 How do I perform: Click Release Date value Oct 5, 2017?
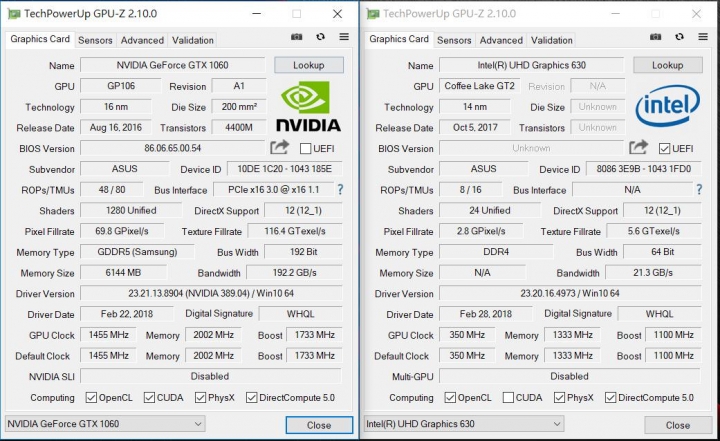pyautogui.click(x=475, y=127)
